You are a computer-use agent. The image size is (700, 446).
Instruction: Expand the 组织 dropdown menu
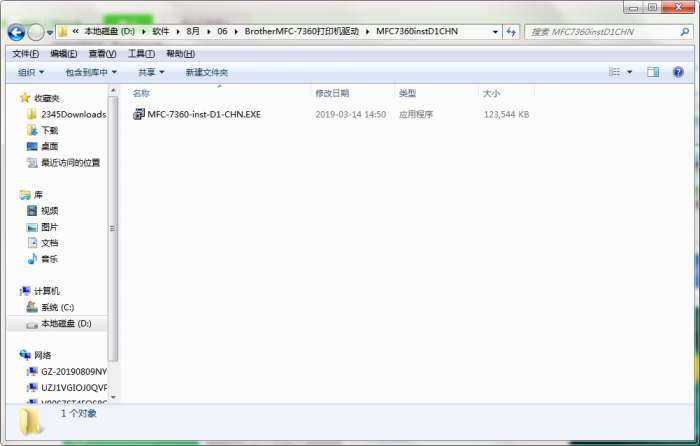[31, 72]
